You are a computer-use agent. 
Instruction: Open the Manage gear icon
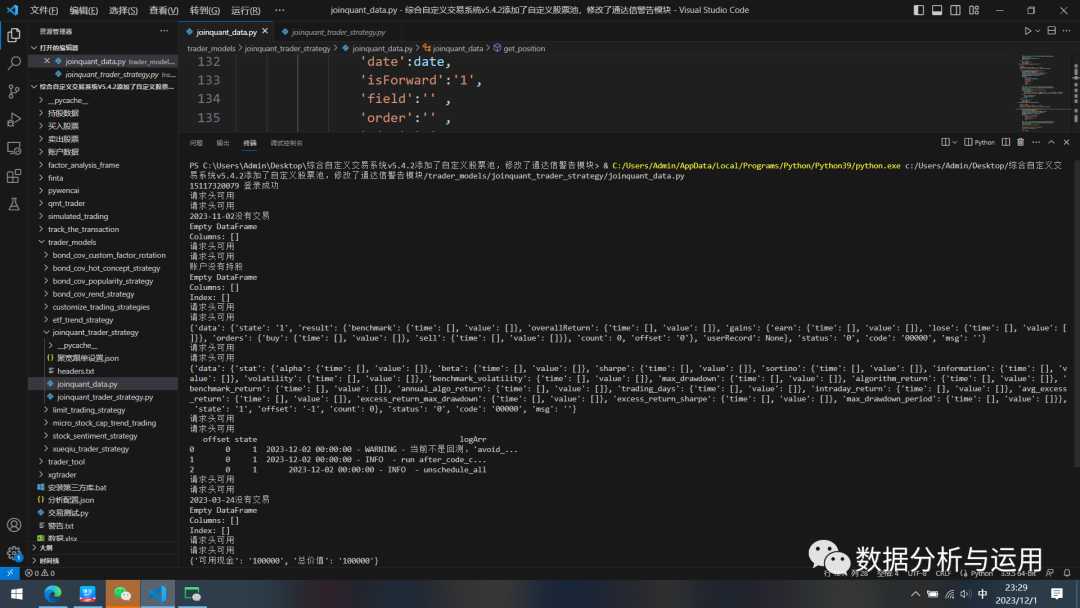(x=14, y=553)
